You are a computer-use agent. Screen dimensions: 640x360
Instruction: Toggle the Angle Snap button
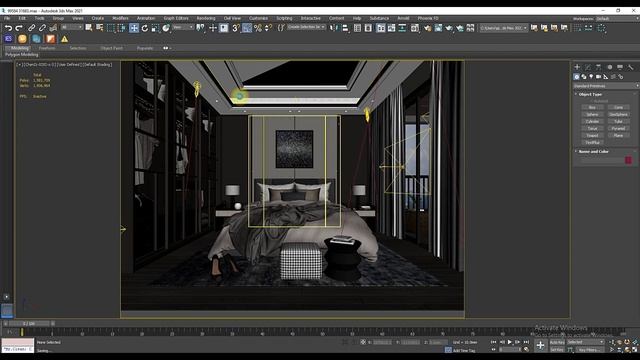247,28
